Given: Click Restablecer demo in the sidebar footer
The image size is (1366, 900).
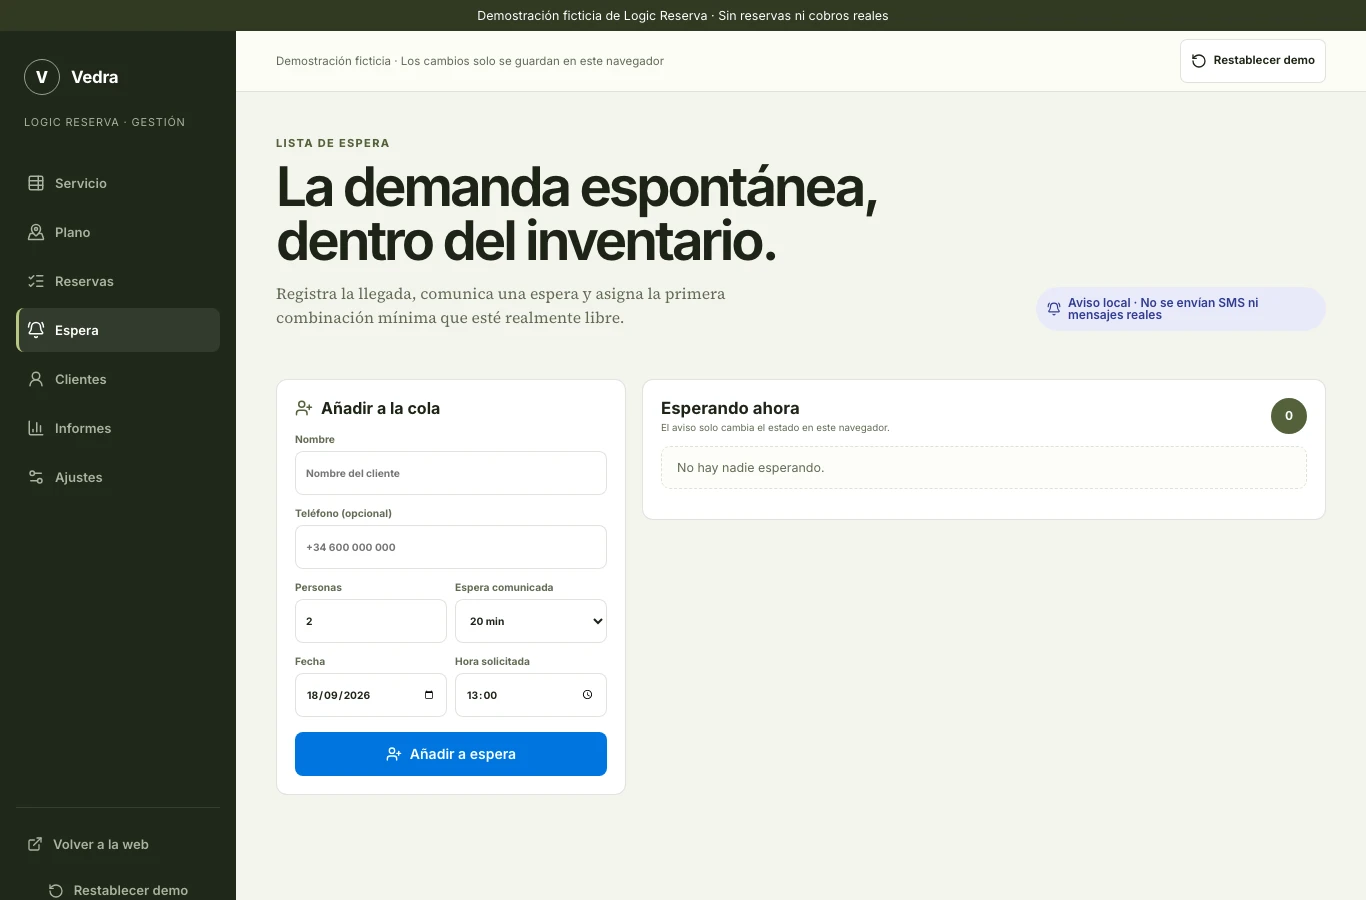Looking at the screenshot, I should (x=118, y=890).
